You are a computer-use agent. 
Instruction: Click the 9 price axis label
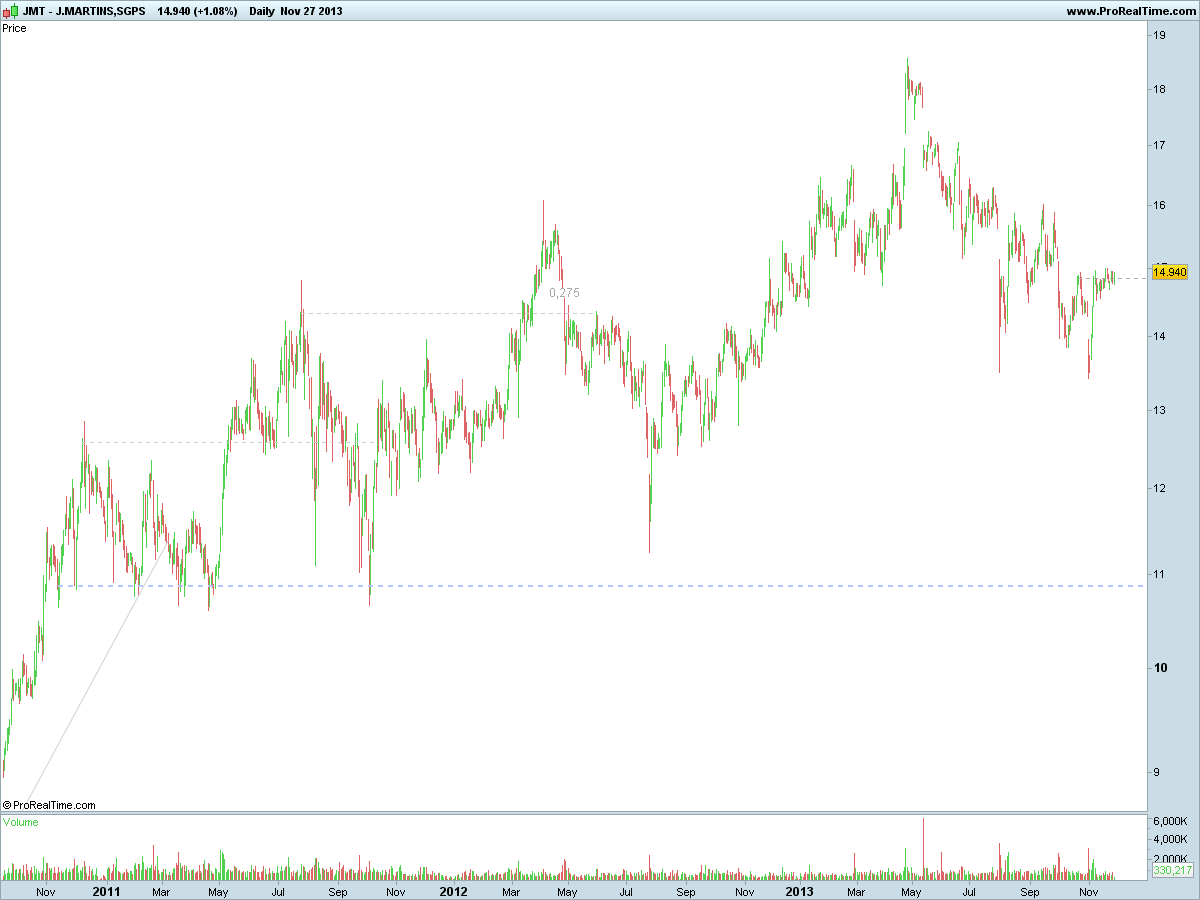coord(1156,772)
